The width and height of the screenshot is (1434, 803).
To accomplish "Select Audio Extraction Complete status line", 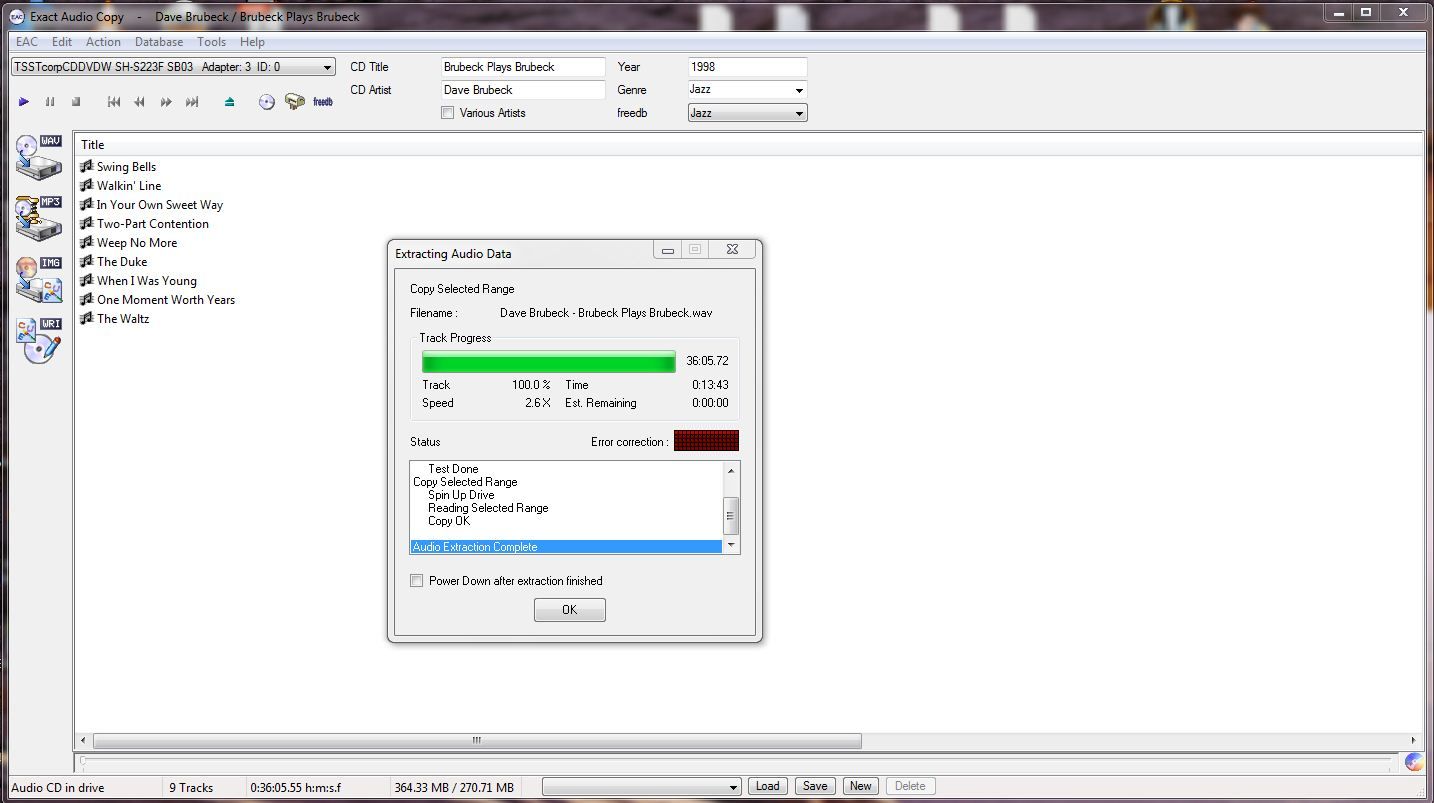I will point(566,547).
